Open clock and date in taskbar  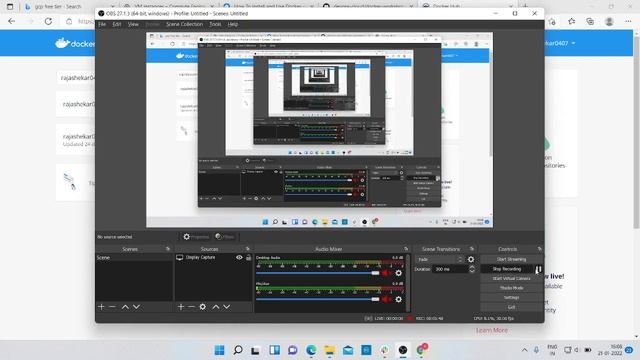(610, 350)
